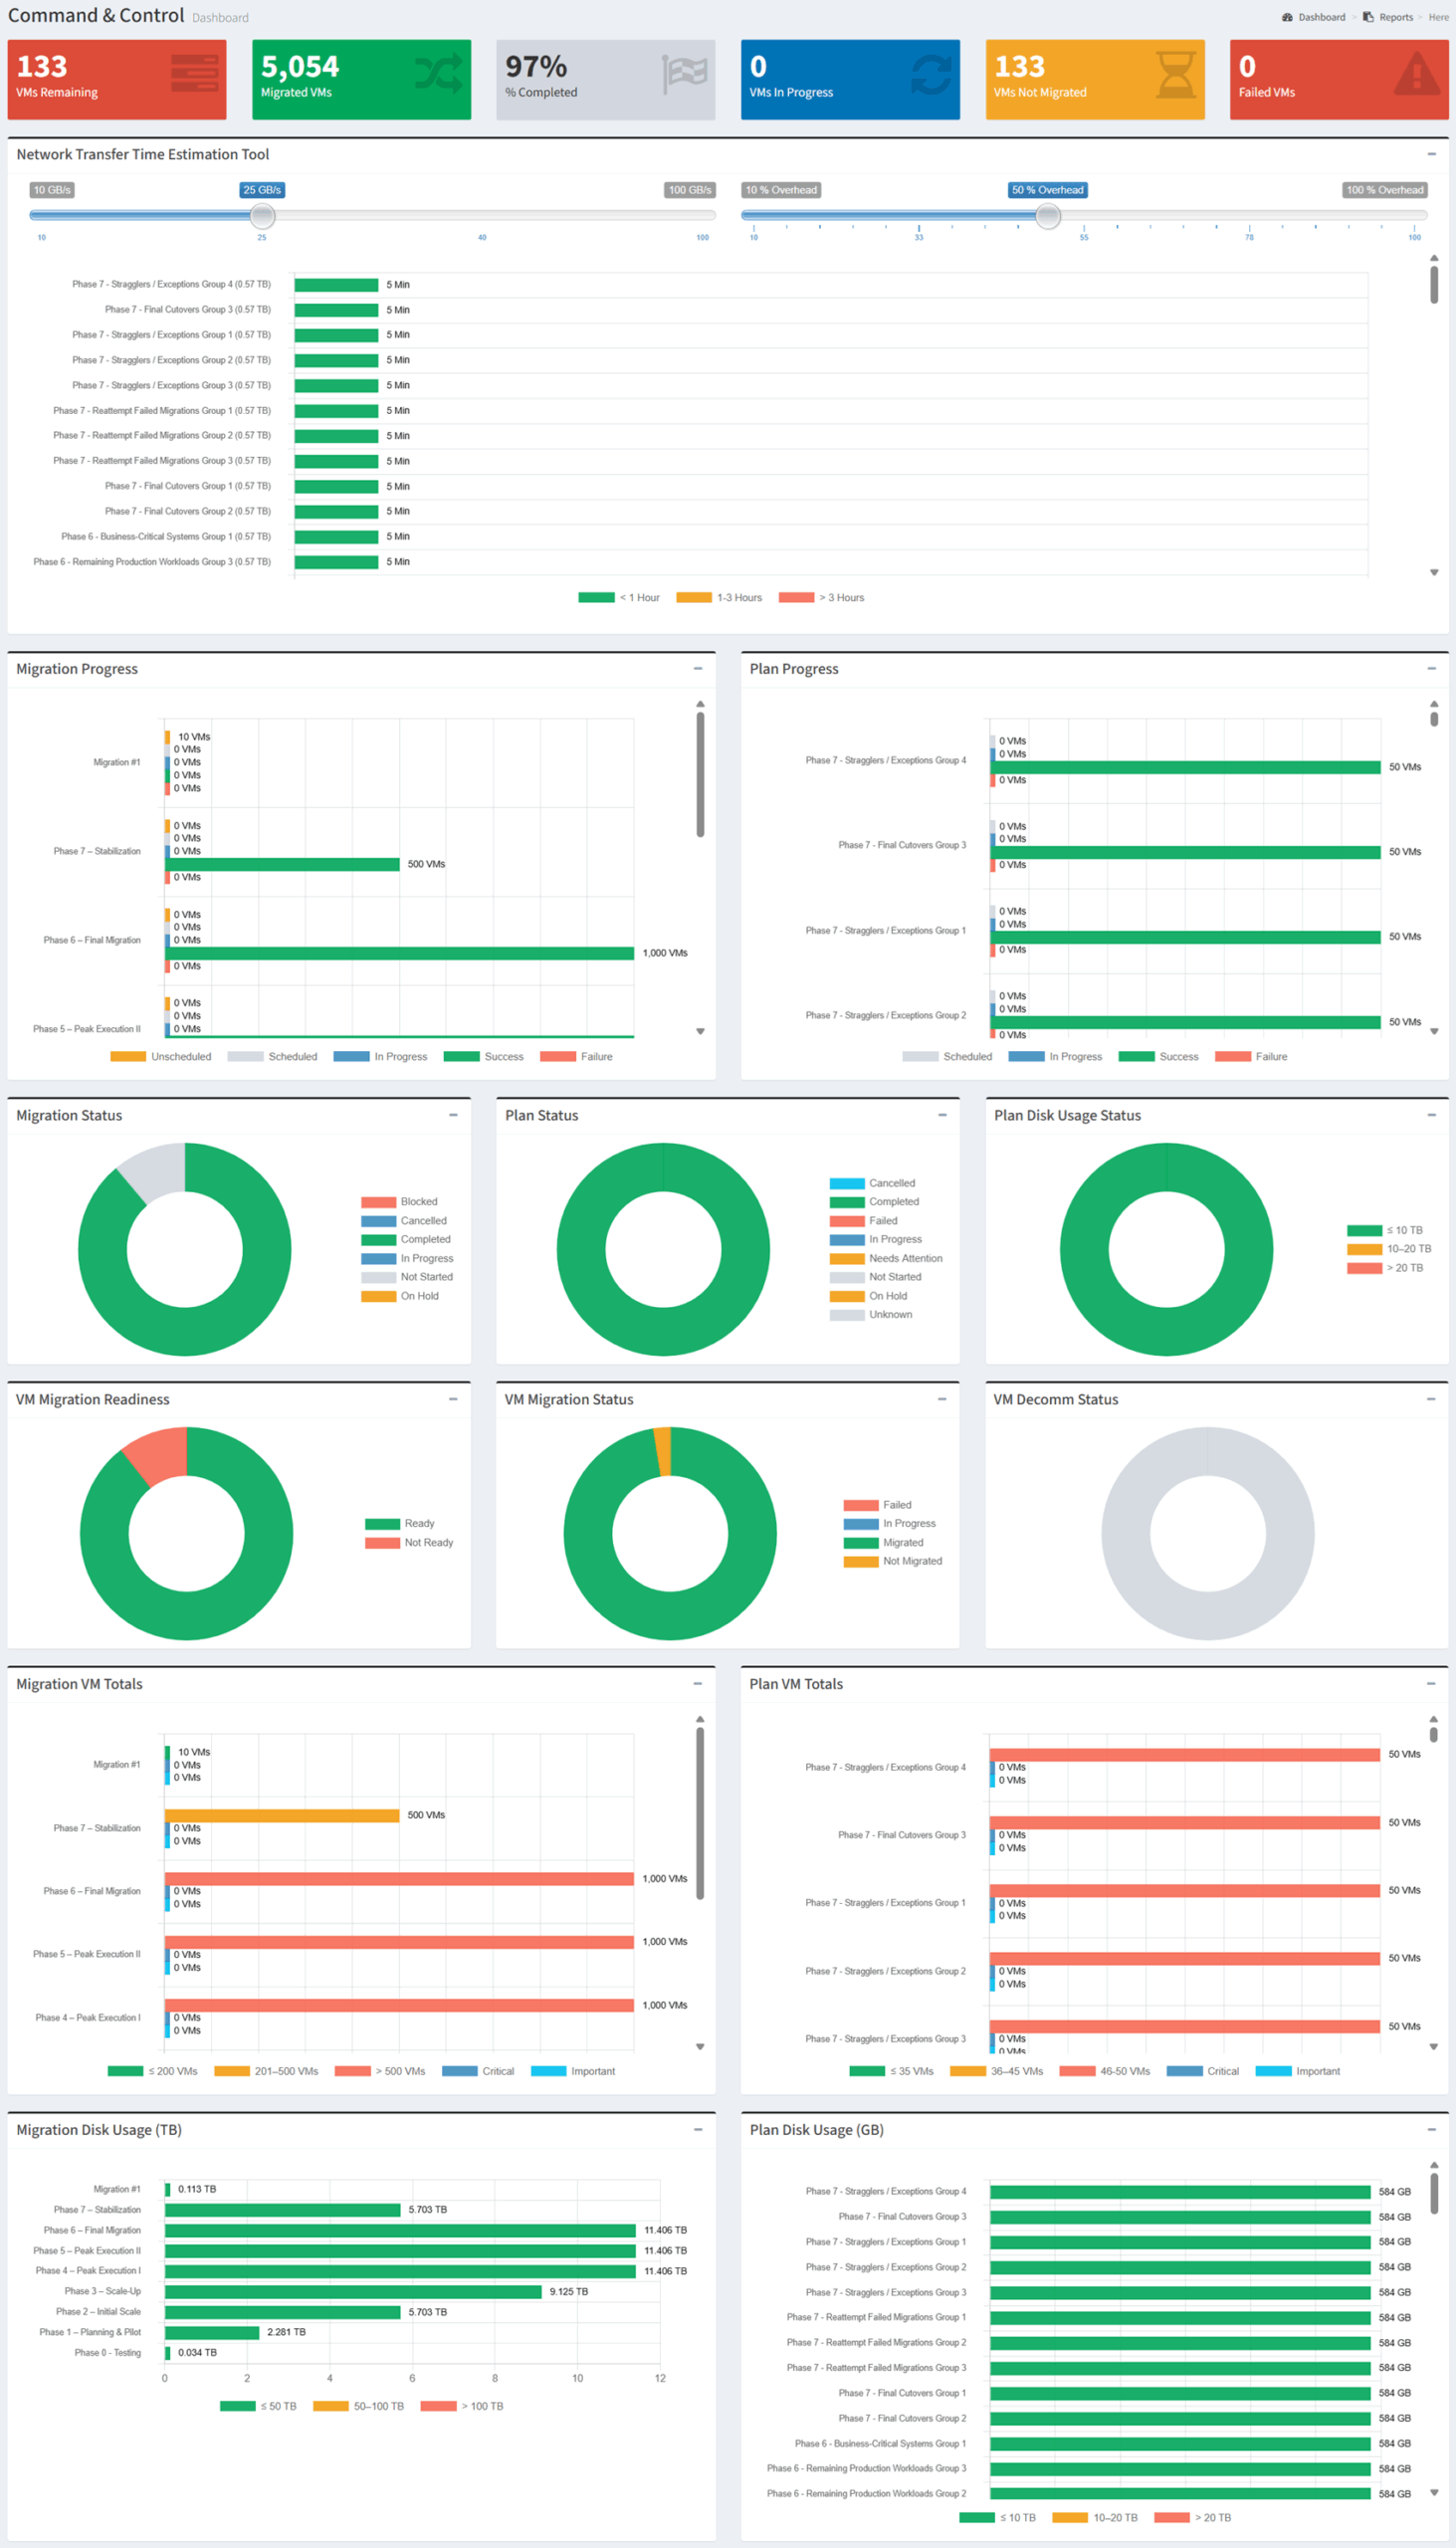Viewport: 1456px width, 2548px height.
Task: Toggle Not Ready legend in VM Migration Readiness
Action: click(x=409, y=1543)
